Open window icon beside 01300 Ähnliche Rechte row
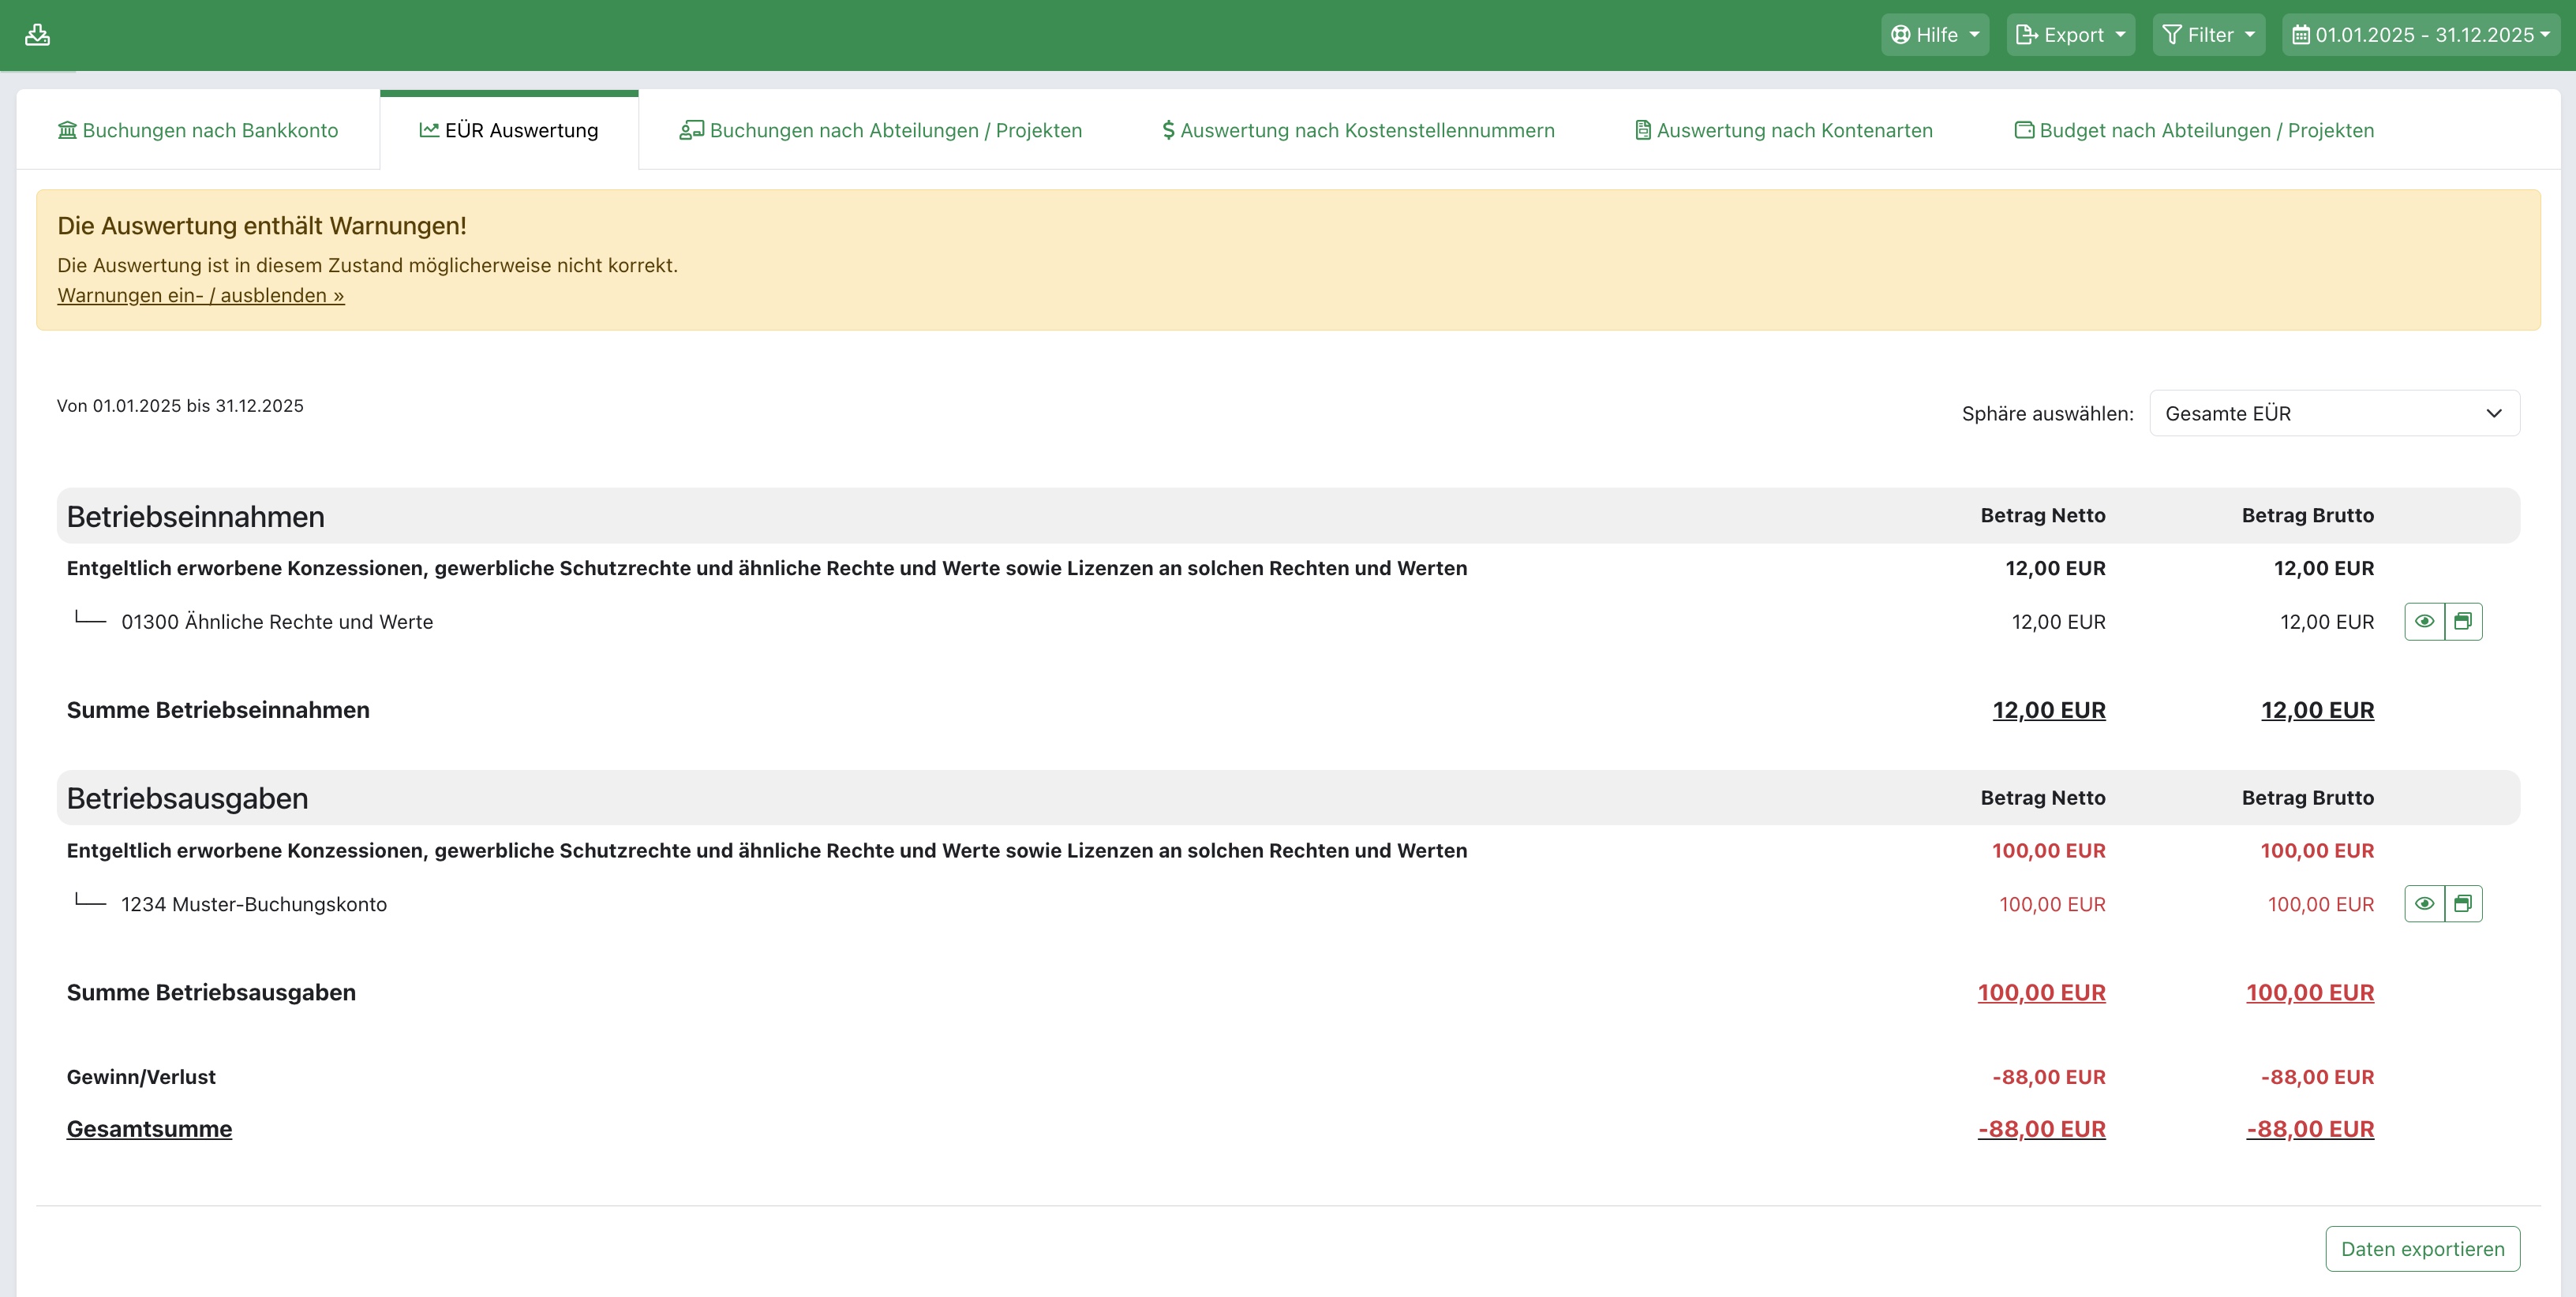Screen dimensions: 2576x1297 click(2463, 621)
